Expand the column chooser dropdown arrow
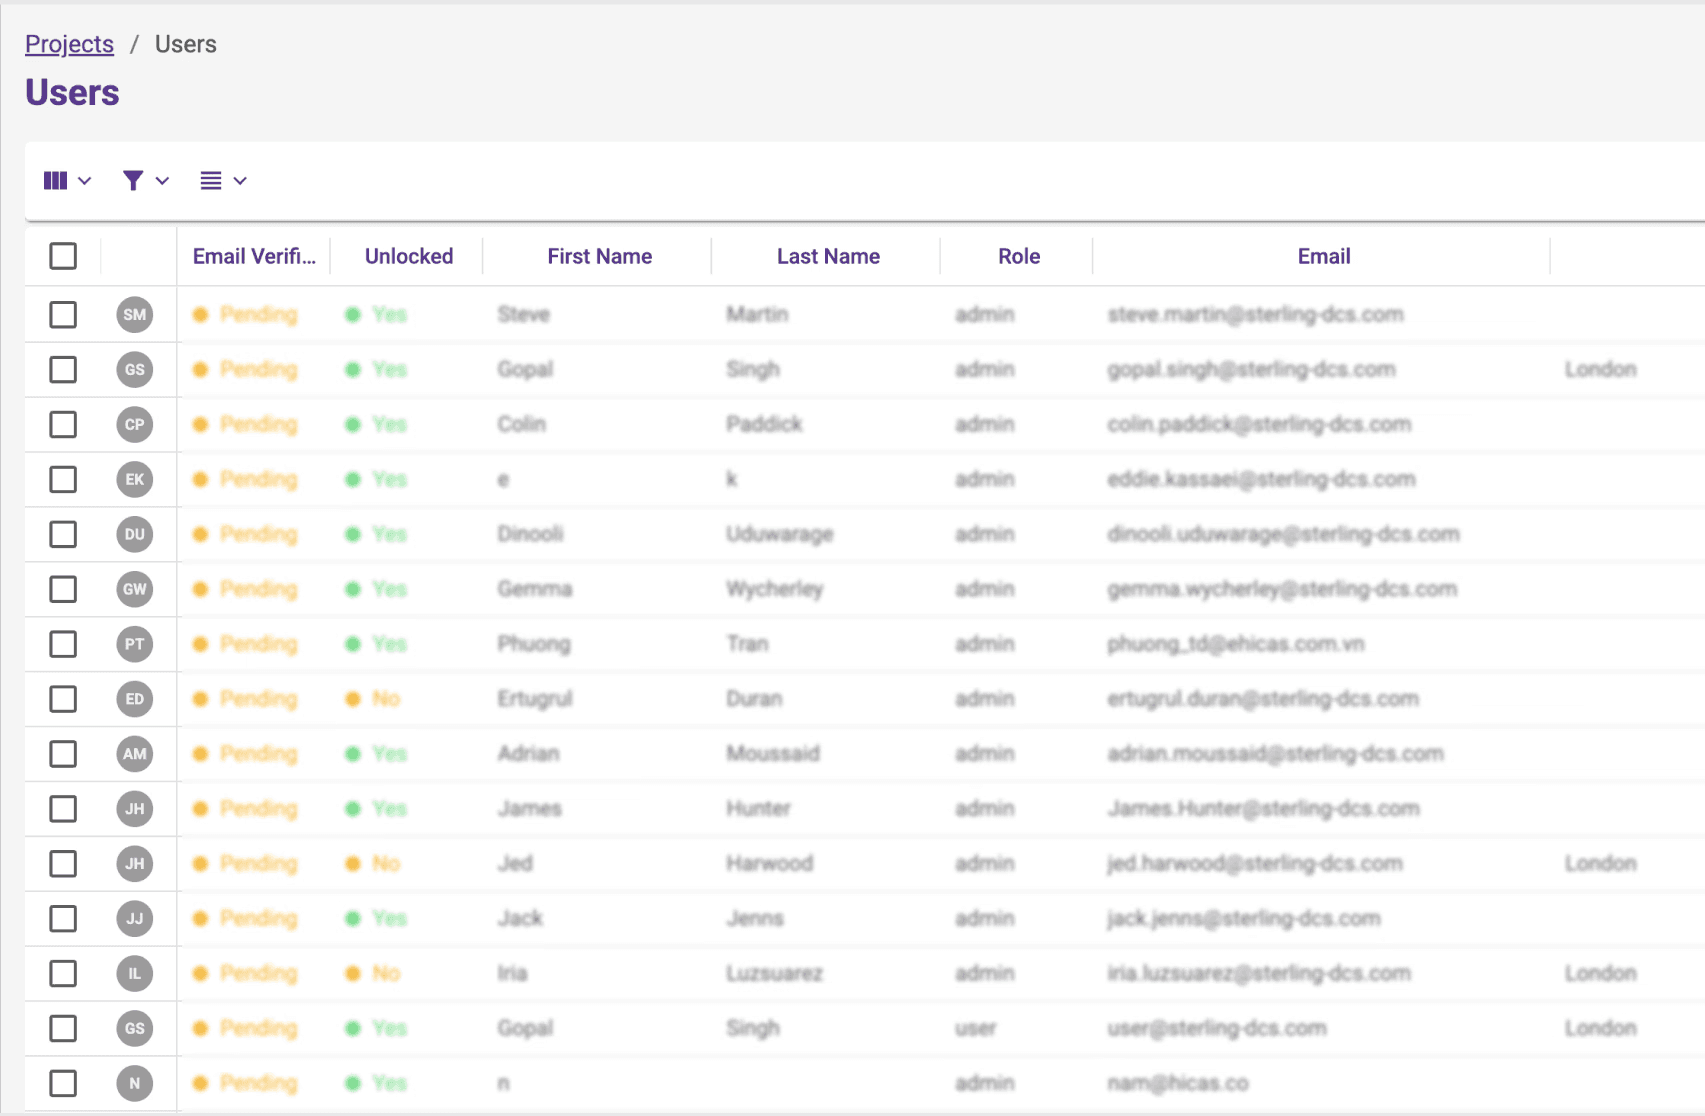 click(85, 181)
